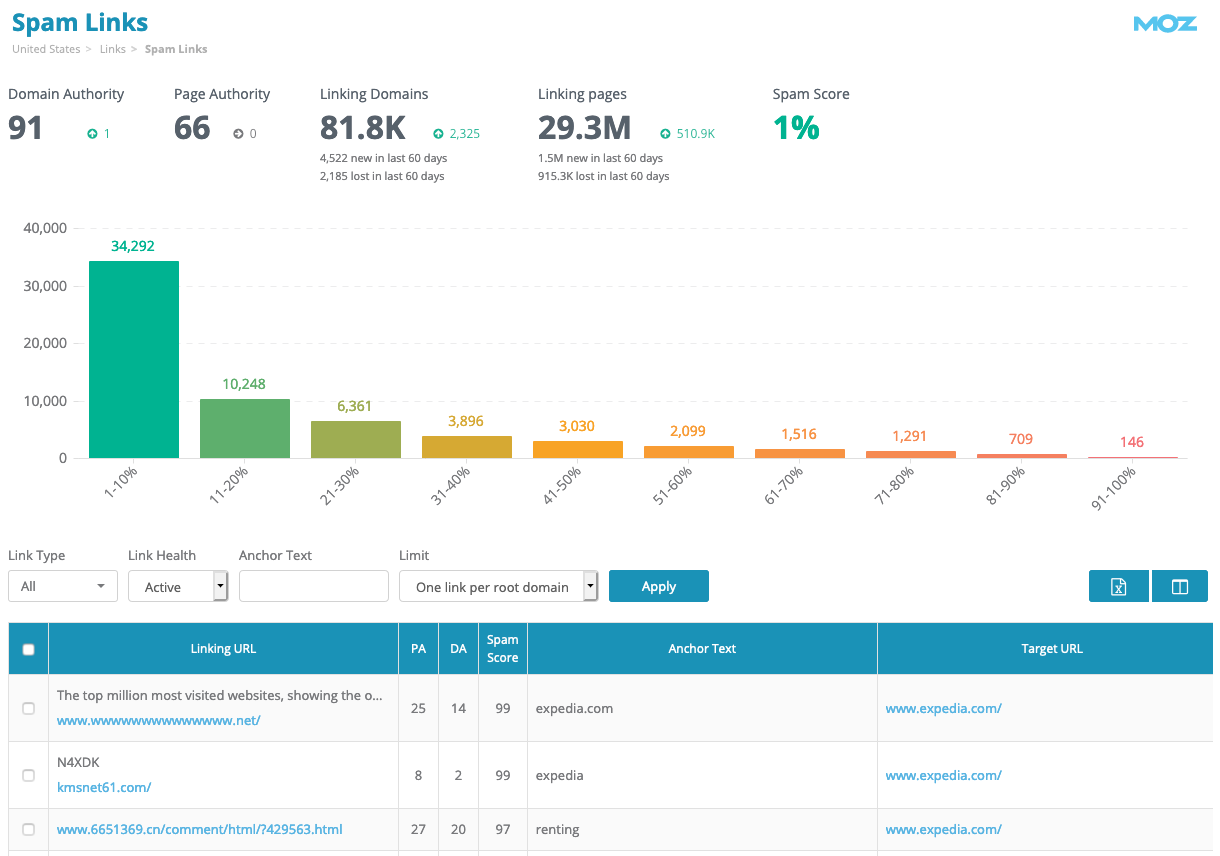Click the green up arrow beside 2,325
1220x856 pixels.
pos(438,133)
